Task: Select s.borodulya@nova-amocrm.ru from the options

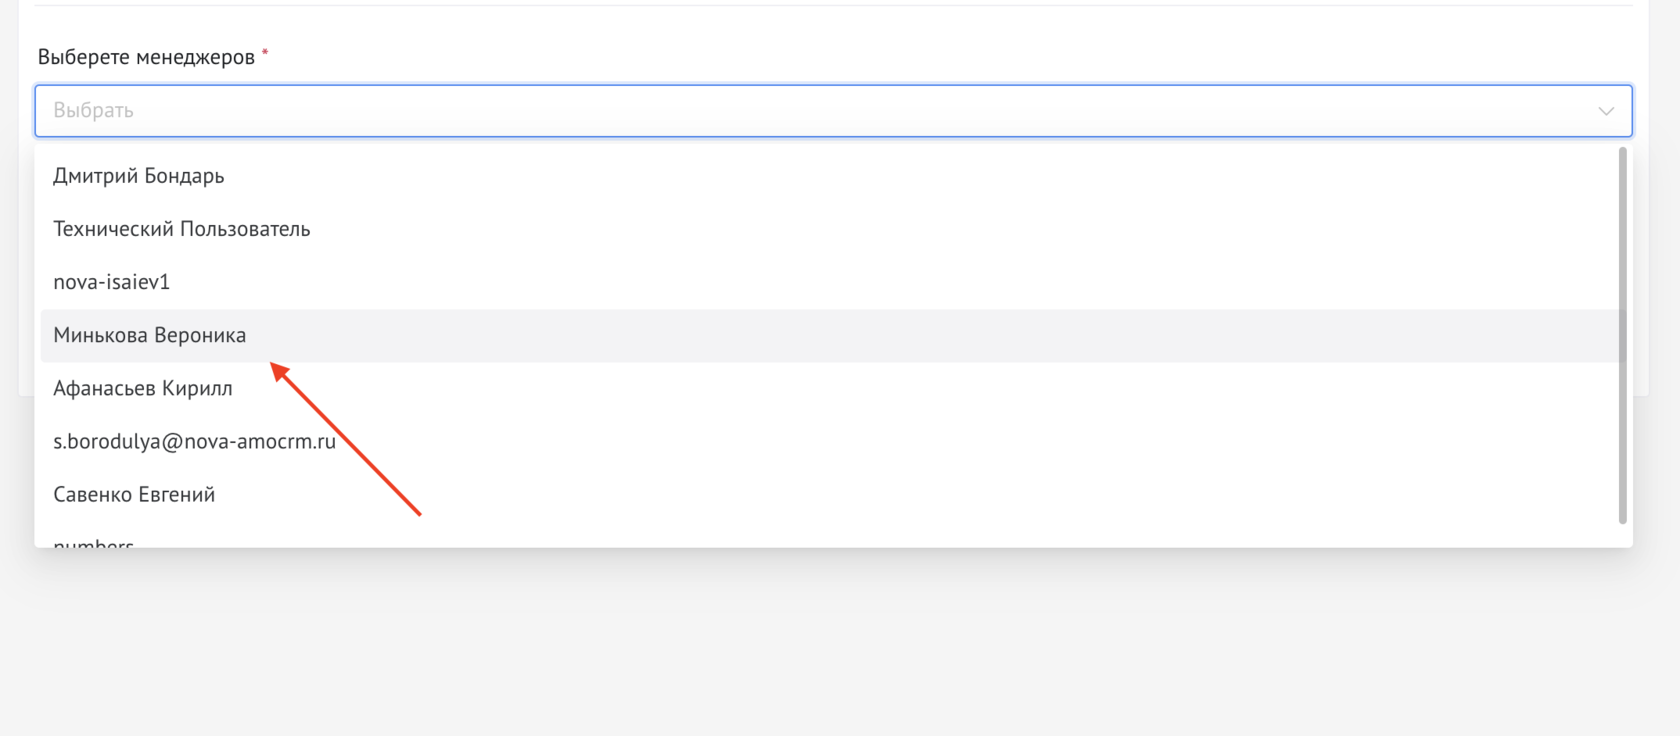Action: (x=195, y=442)
